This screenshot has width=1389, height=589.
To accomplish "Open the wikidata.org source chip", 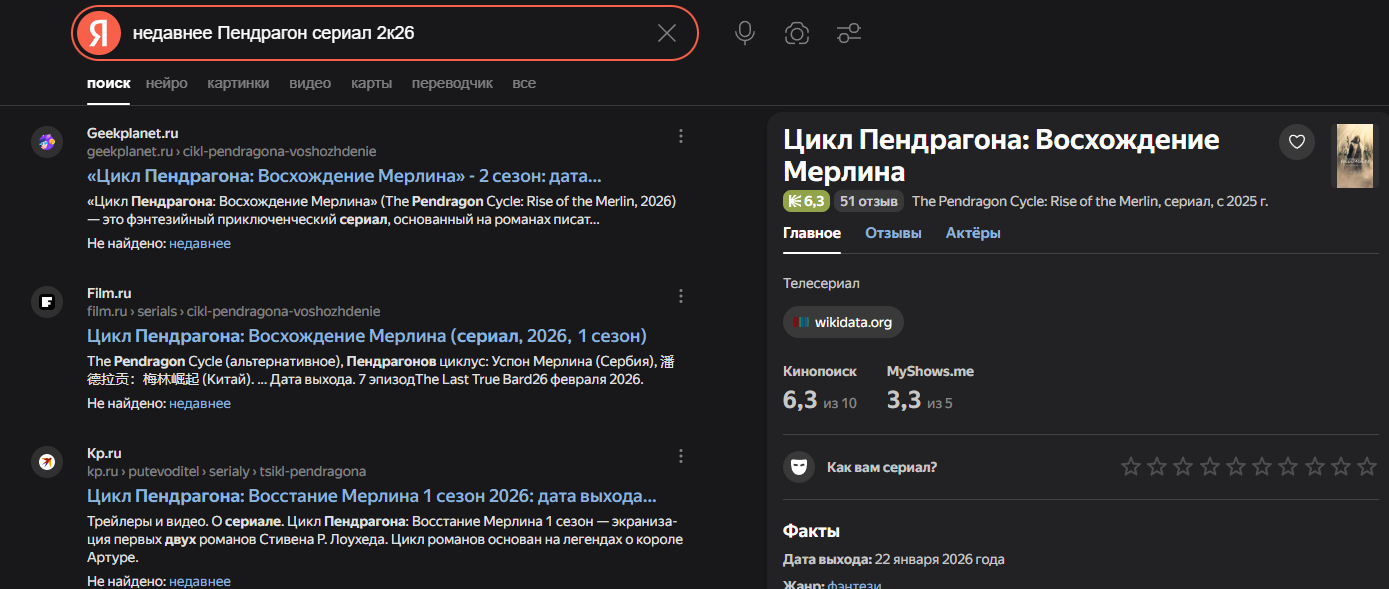I will pos(843,322).
